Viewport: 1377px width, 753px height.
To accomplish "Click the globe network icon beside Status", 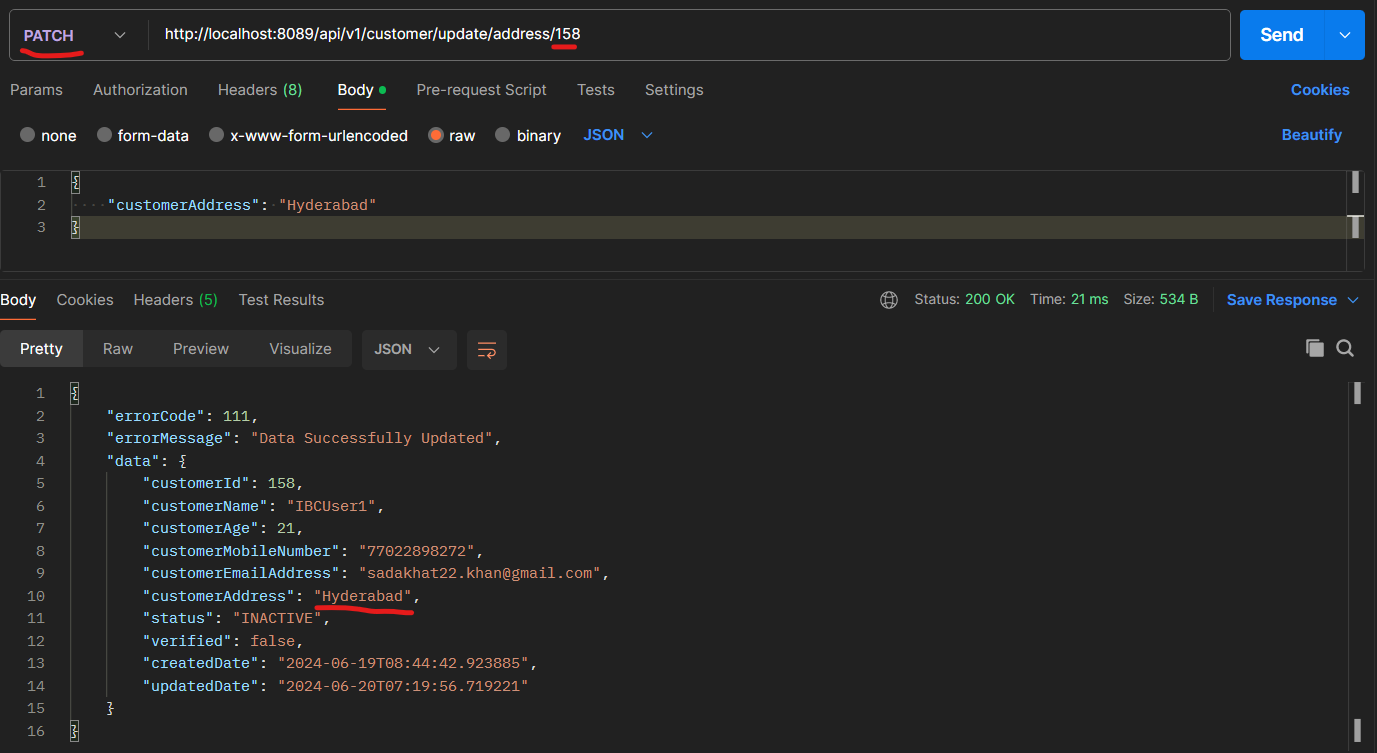I will [888, 300].
